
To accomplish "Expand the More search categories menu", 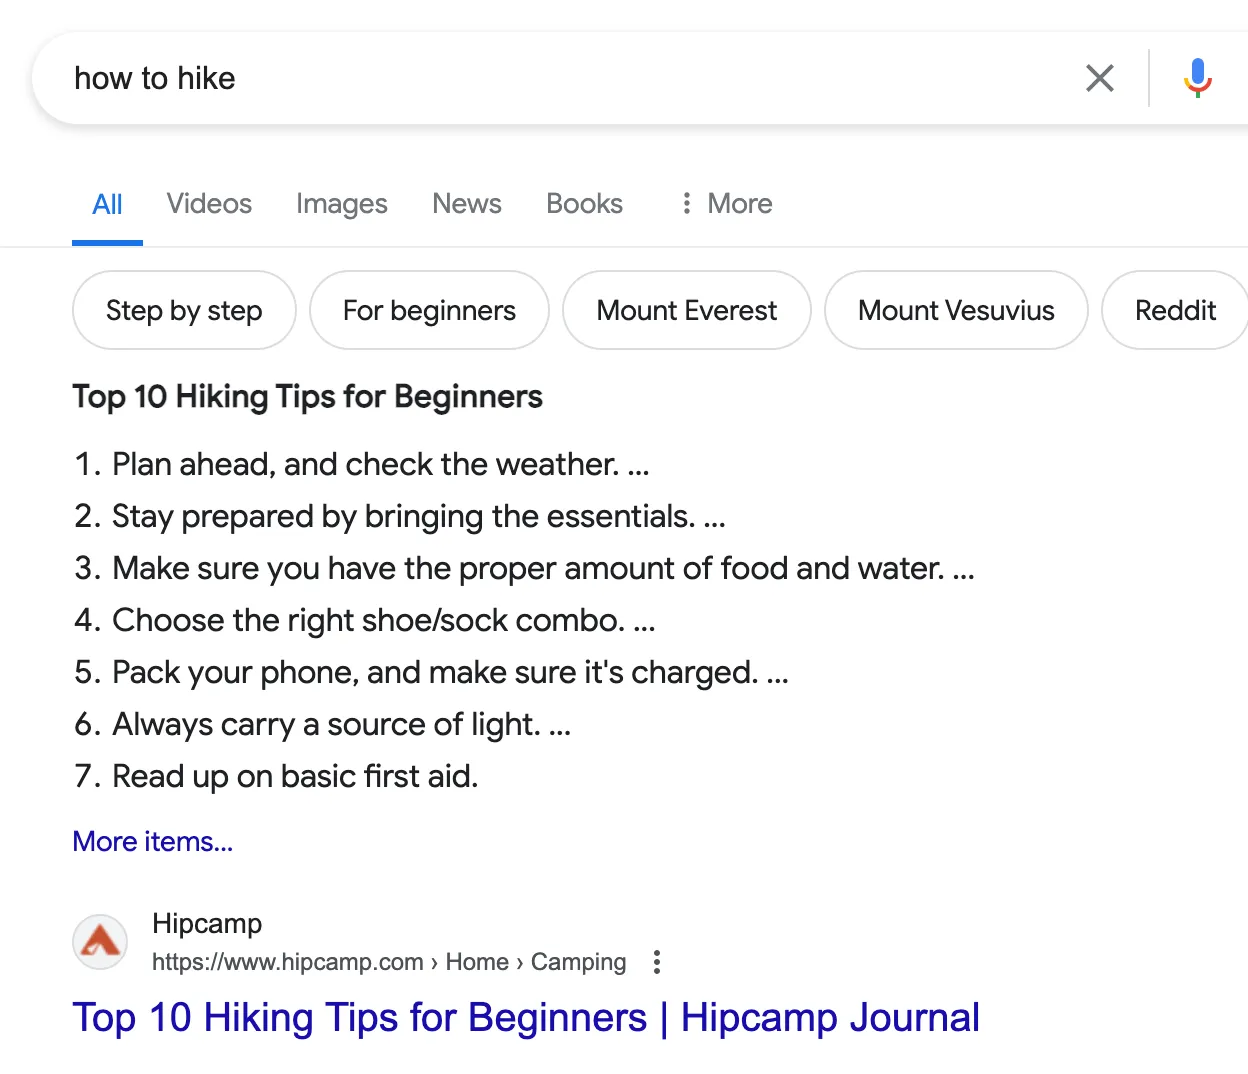I will pos(726,204).
